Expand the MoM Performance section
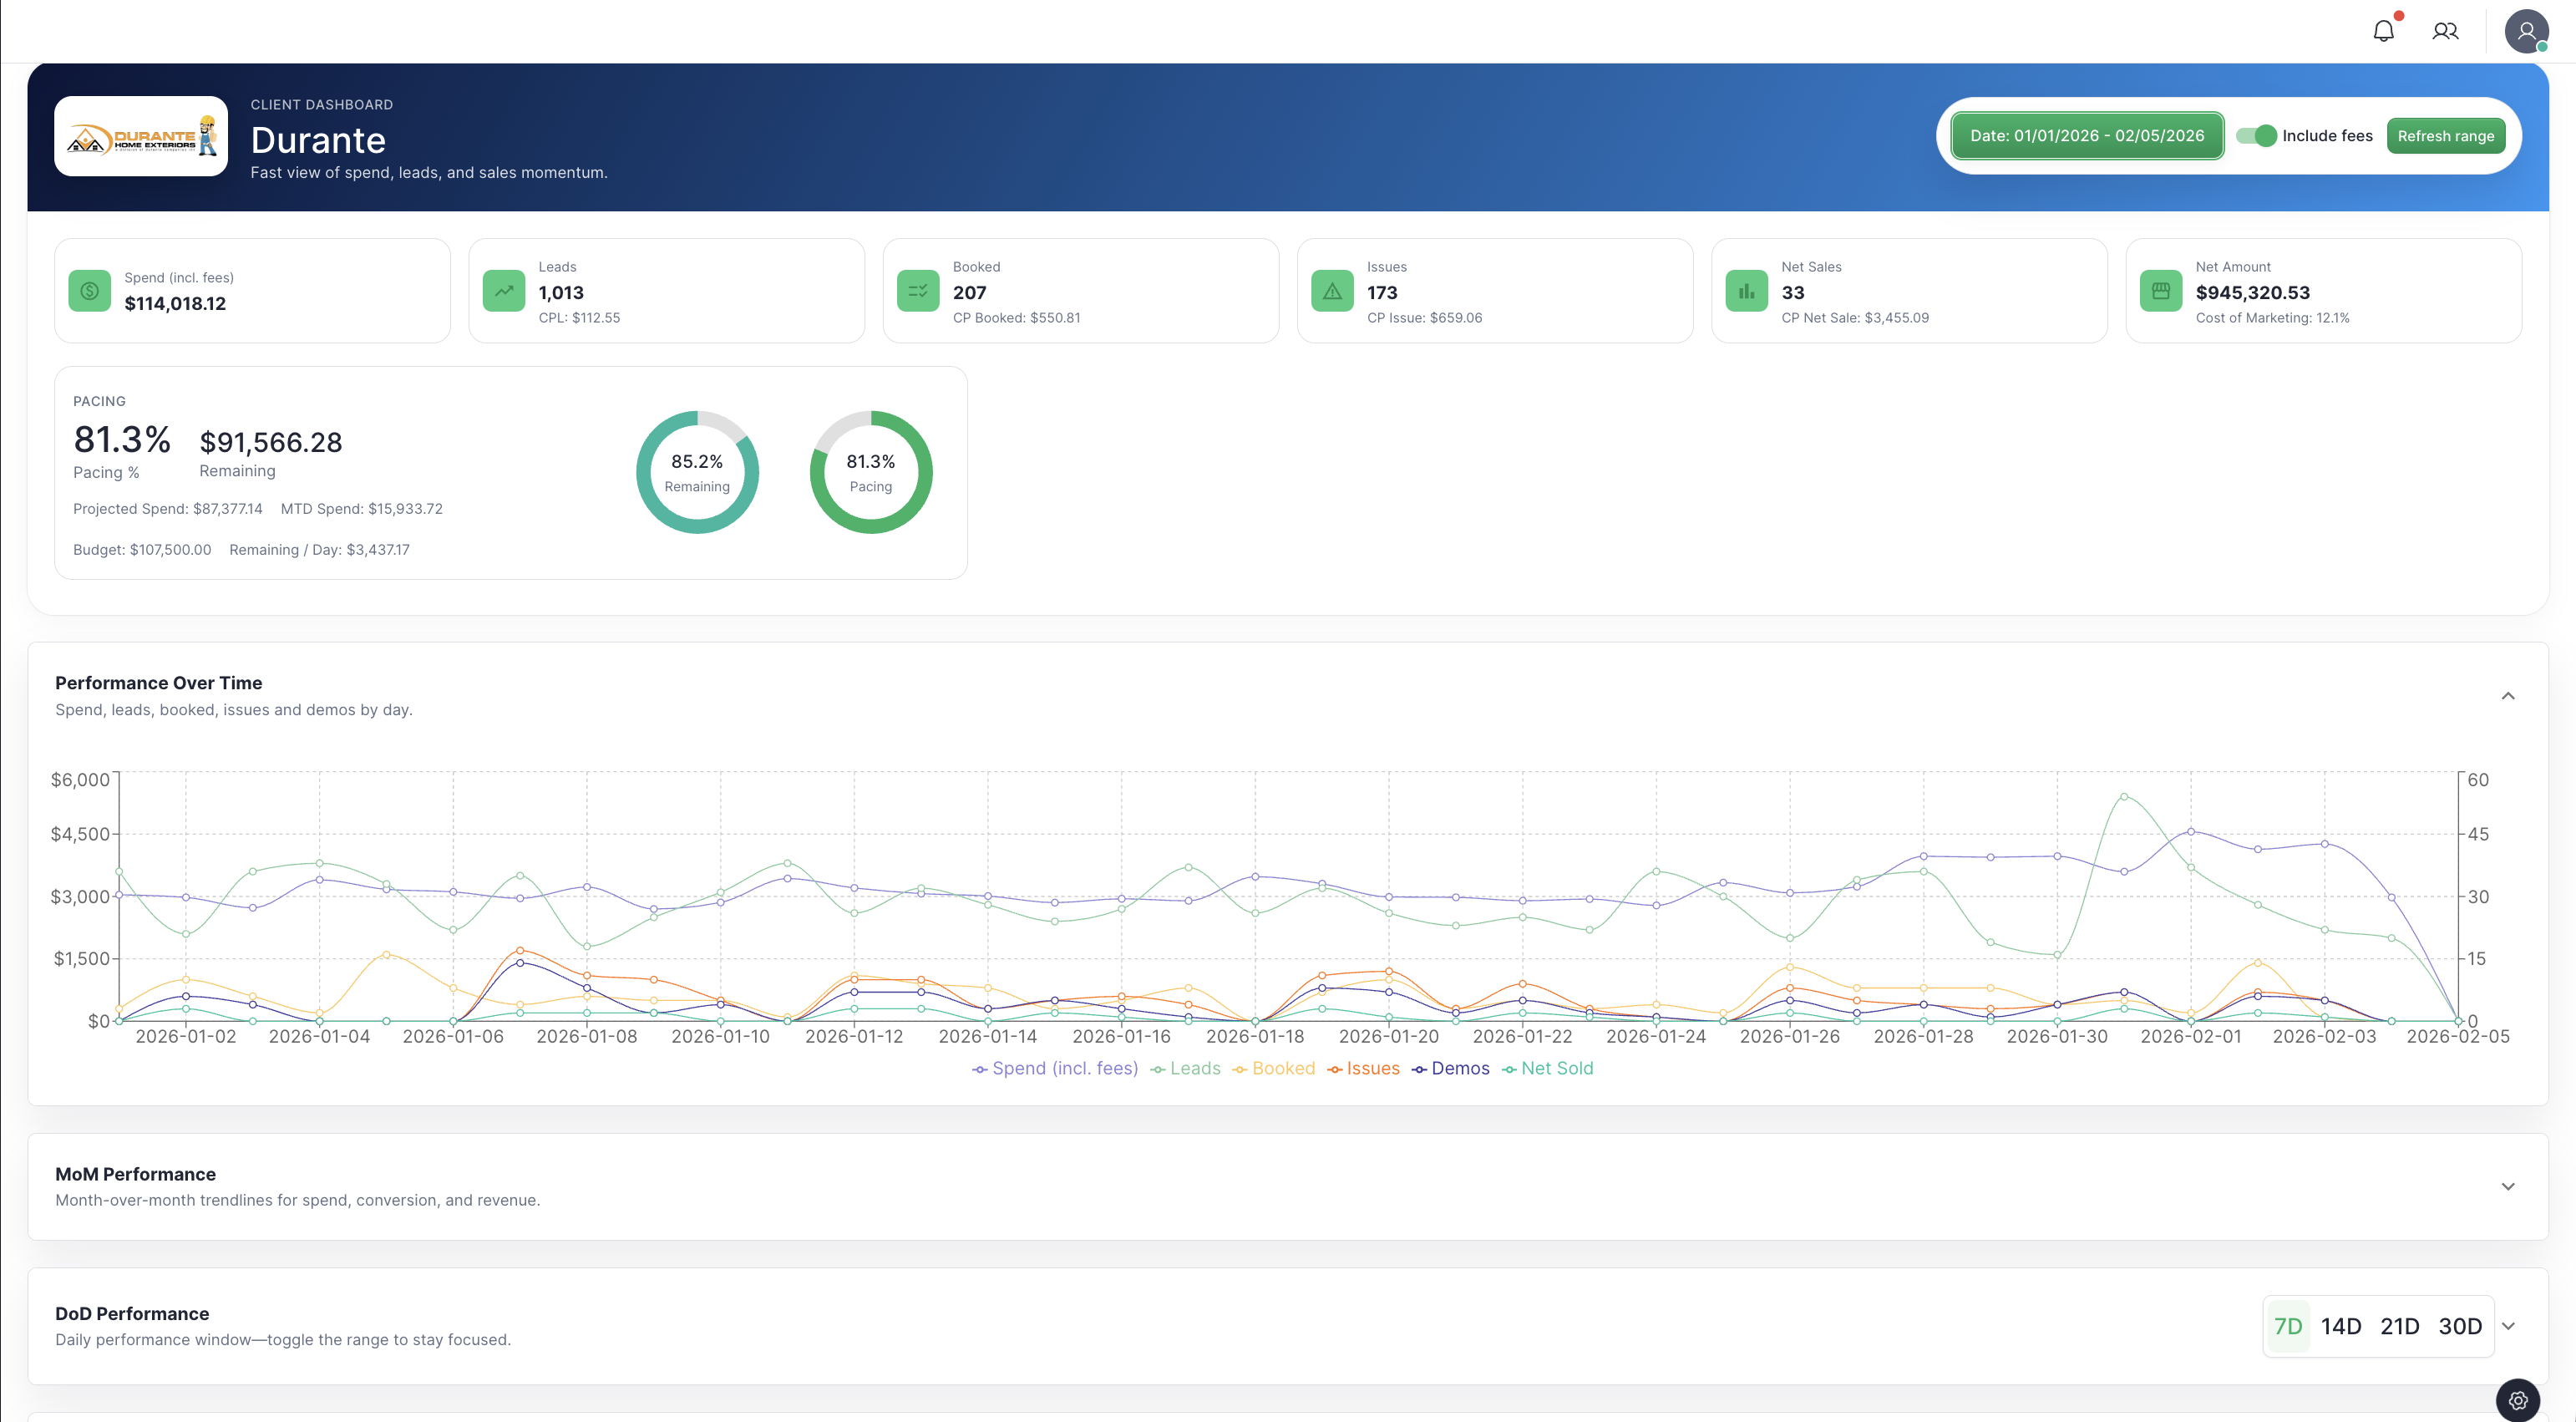Screen dimensions: 2576x1422 point(2508,1186)
